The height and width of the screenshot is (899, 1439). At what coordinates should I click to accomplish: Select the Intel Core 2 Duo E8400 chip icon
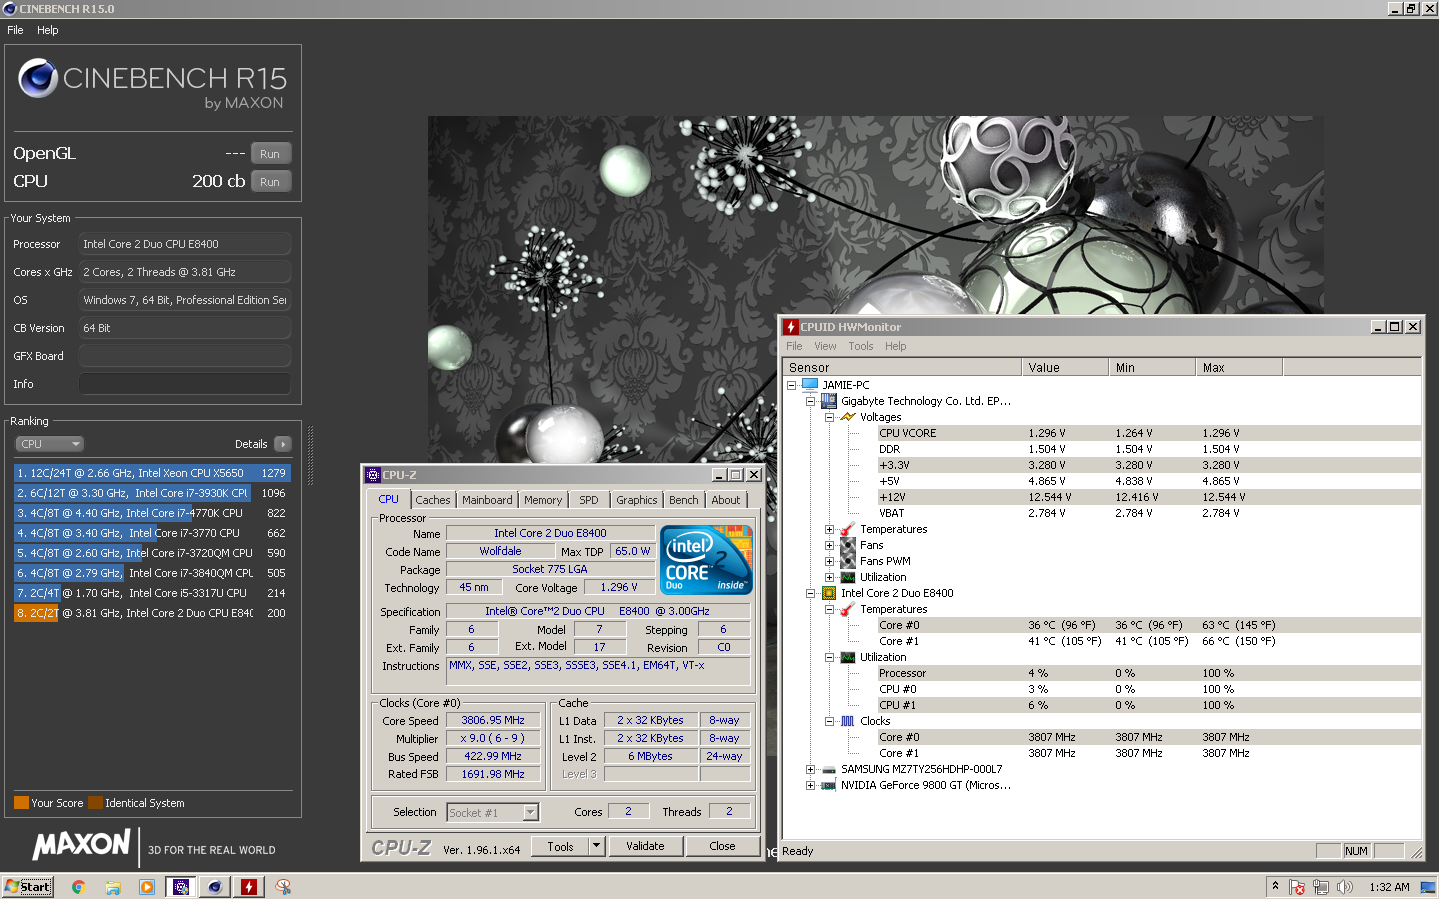coord(829,593)
